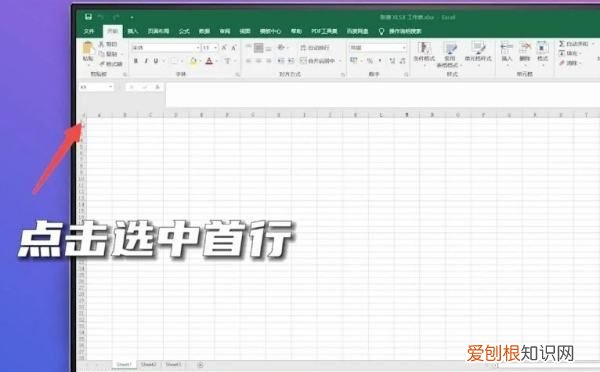Click the Name Box cell reference field
Screen dimensions: 600x372
(x=96, y=87)
